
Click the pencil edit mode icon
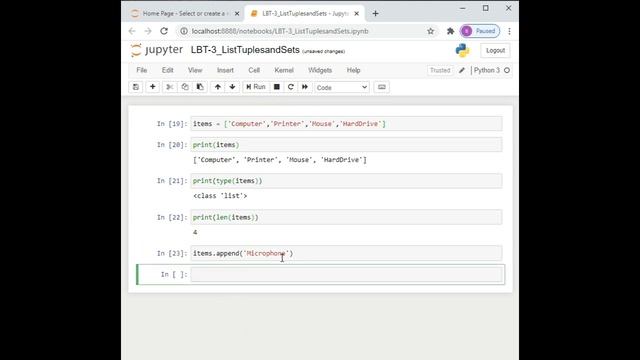(x=462, y=70)
